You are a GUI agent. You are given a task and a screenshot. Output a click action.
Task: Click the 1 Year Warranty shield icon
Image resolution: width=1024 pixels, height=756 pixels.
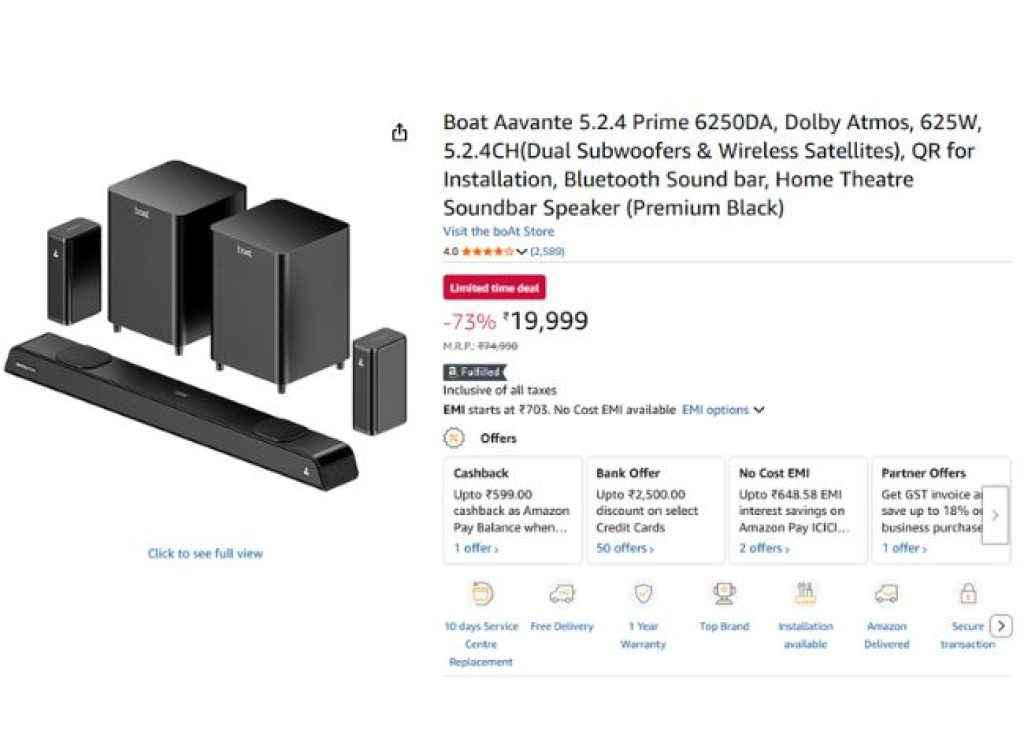tap(643, 594)
